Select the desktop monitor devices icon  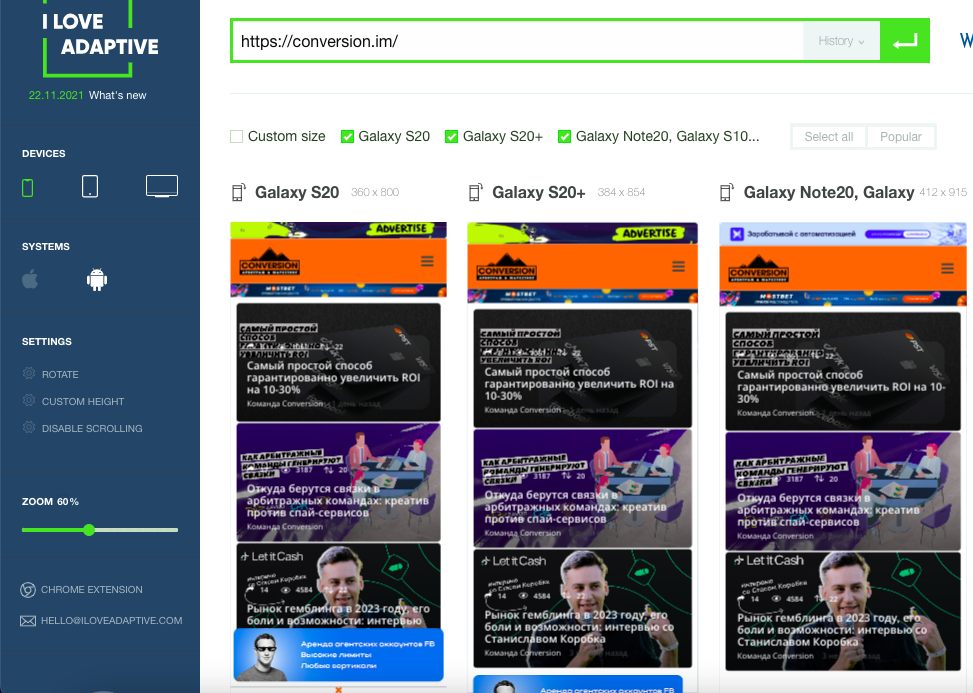click(162, 186)
